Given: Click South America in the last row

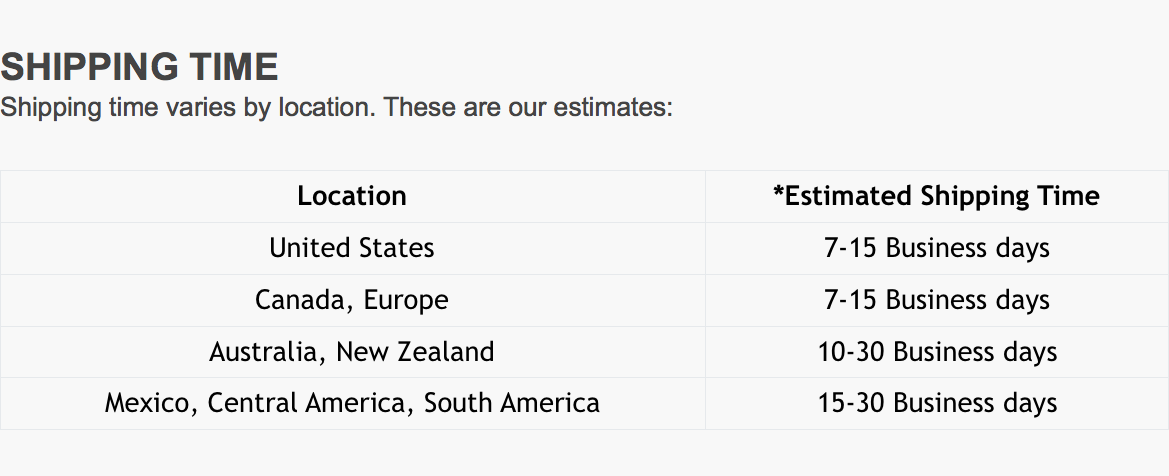Looking at the screenshot, I should click(x=512, y=404).
